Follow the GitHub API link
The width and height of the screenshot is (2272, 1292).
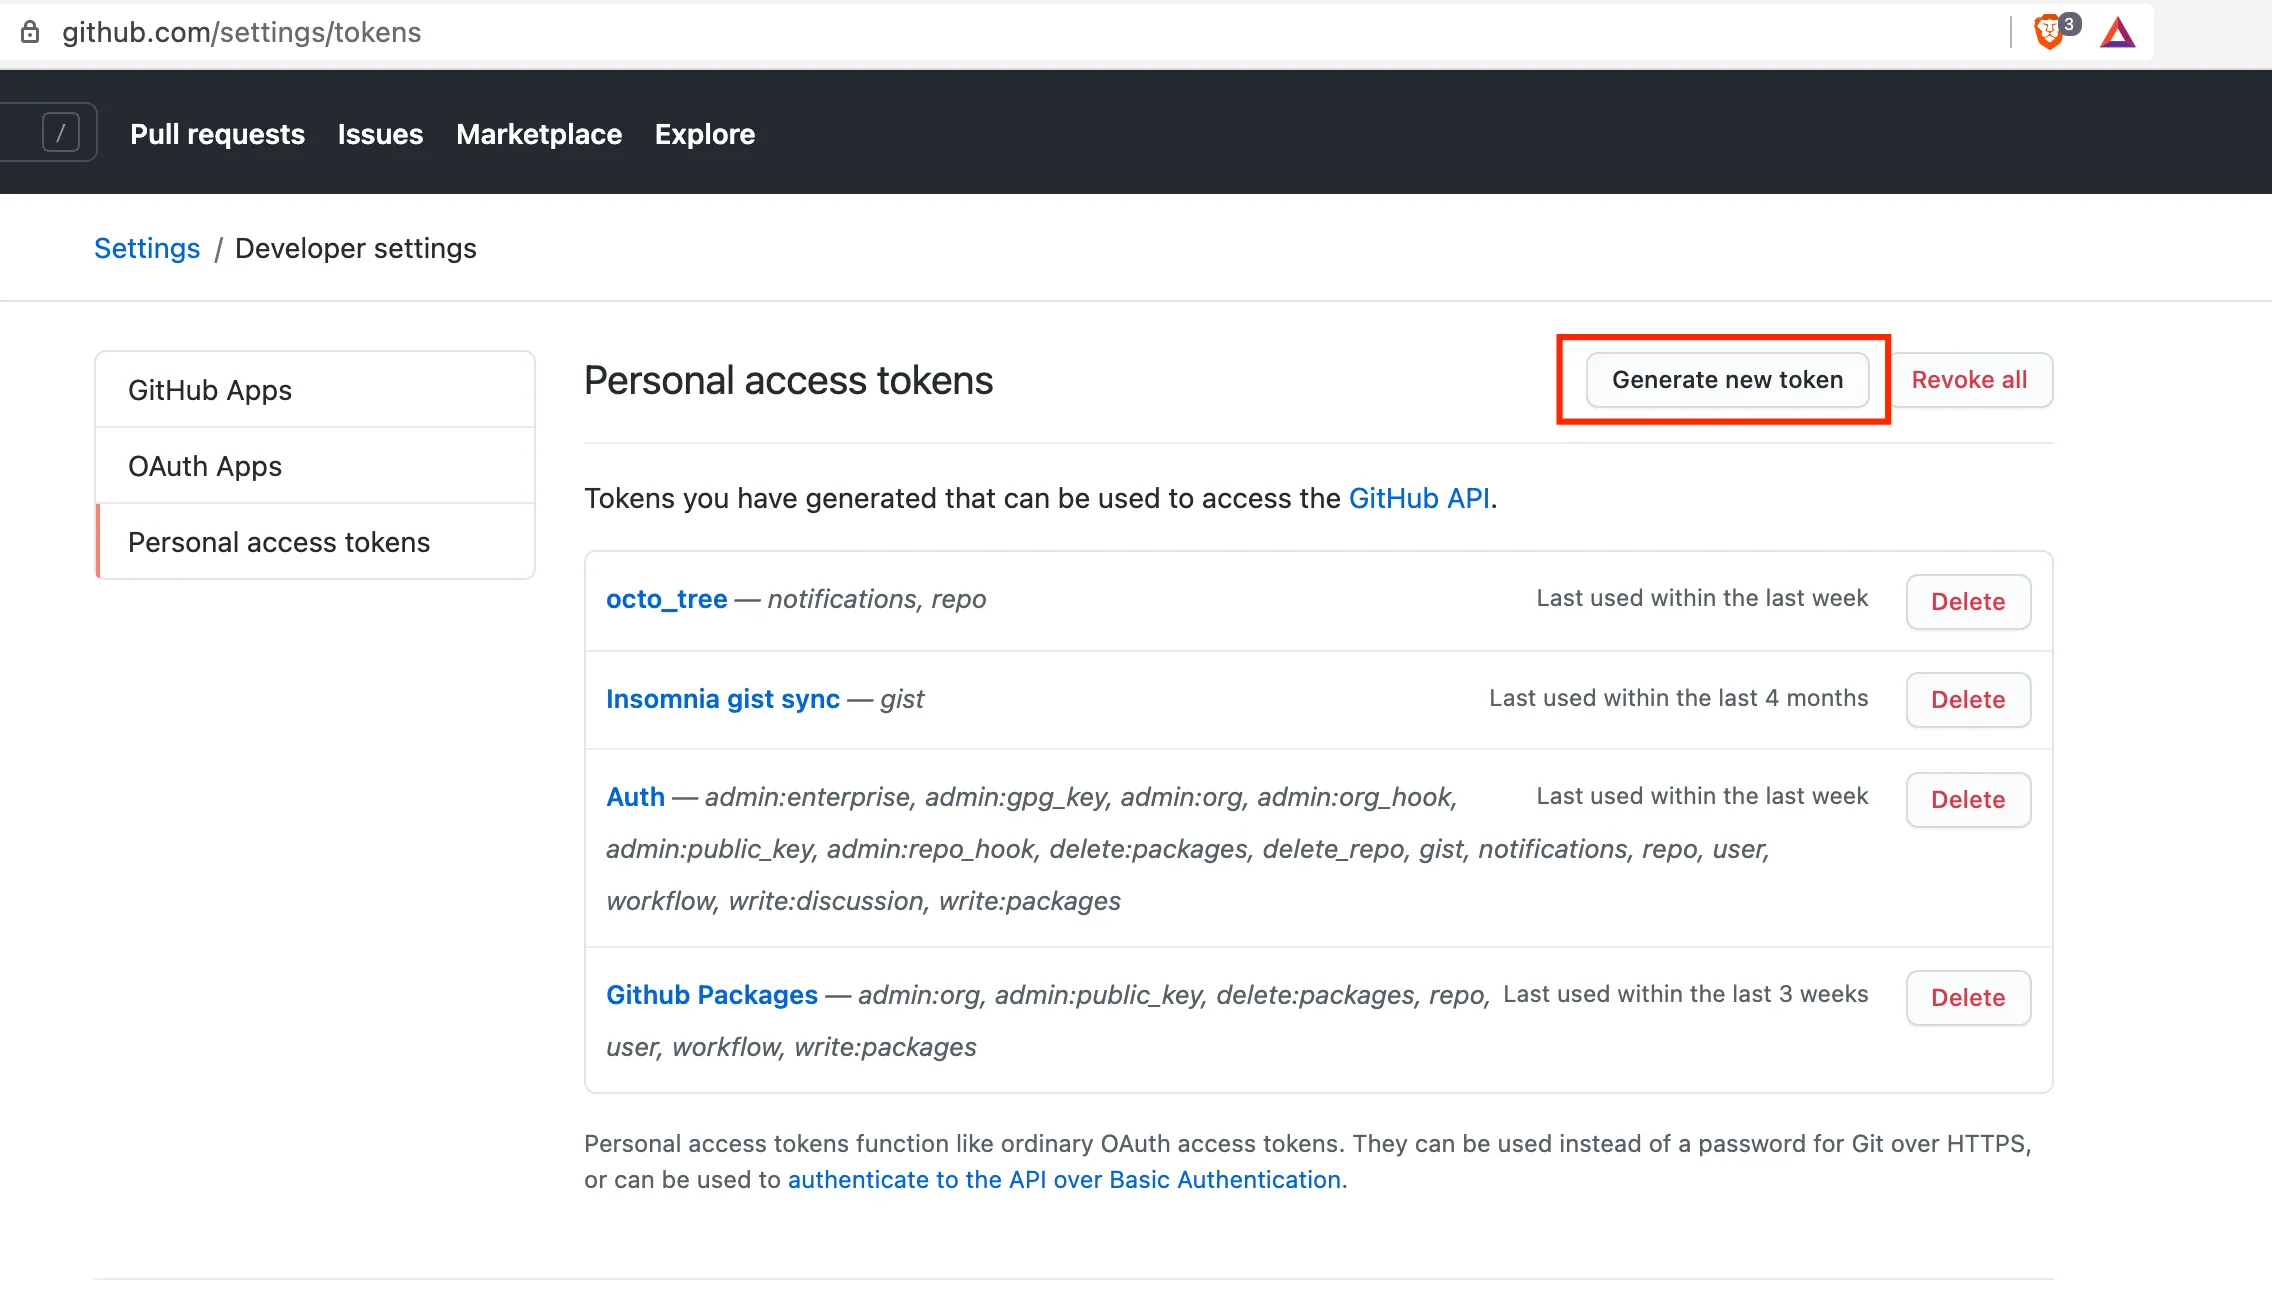(1419, 498)
